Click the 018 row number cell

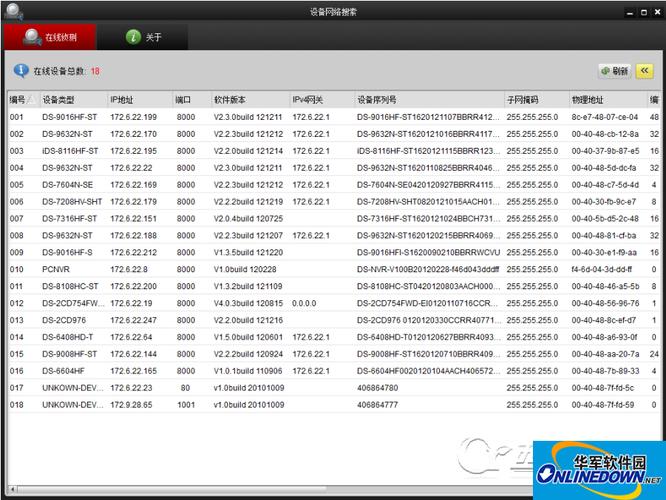pyautogui.click(x=17, y=405)
